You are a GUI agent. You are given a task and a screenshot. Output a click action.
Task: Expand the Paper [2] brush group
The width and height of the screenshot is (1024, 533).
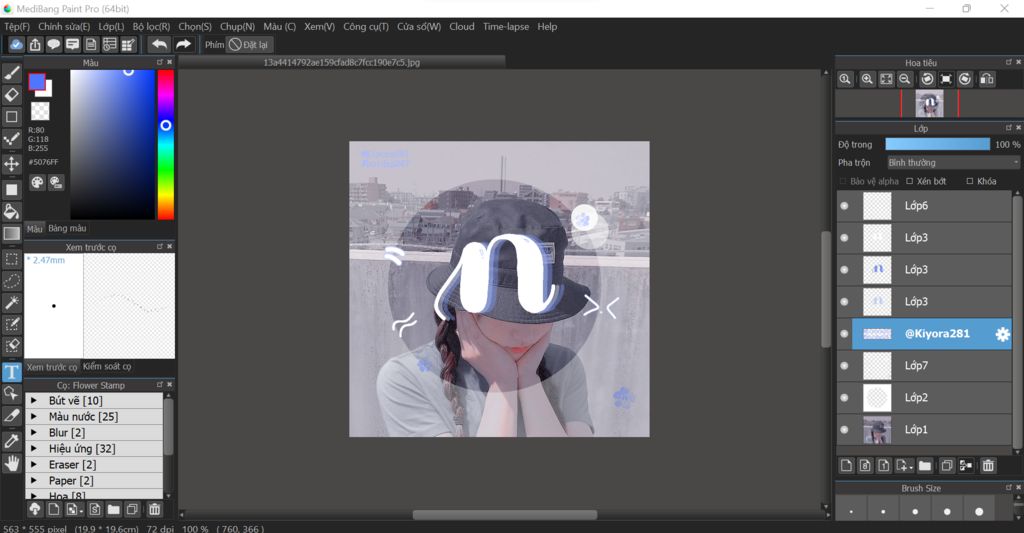coord(34,480)
